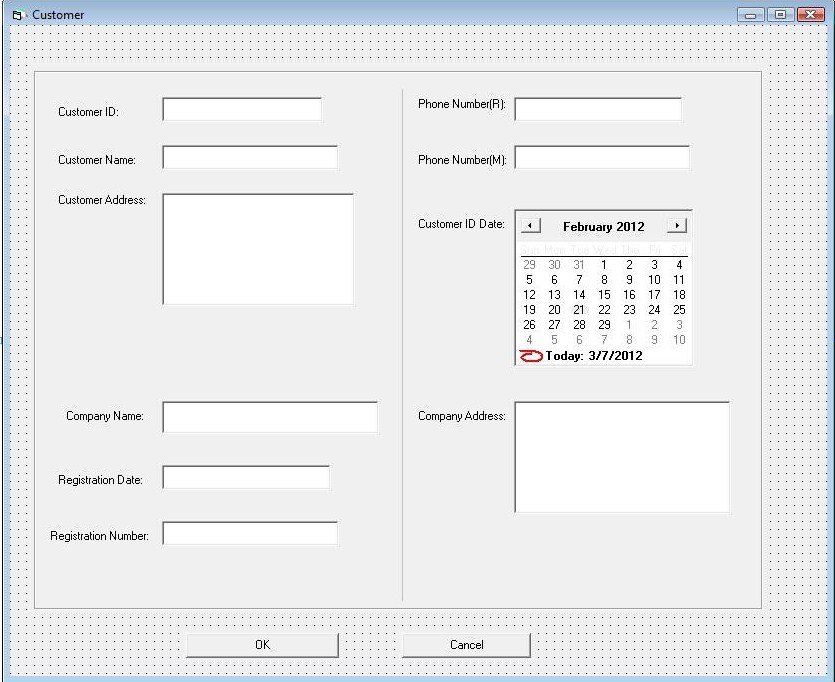Click the Customer Name input field
Image resolution: width=835 pixels, height=682 pixels.
coord(249,156)
